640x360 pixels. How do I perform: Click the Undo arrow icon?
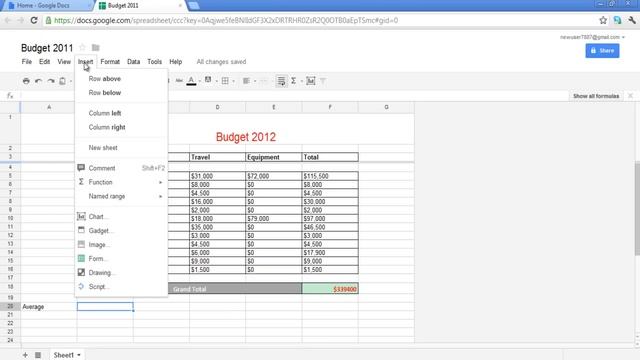pyautogui.click(x=38, y=81)
